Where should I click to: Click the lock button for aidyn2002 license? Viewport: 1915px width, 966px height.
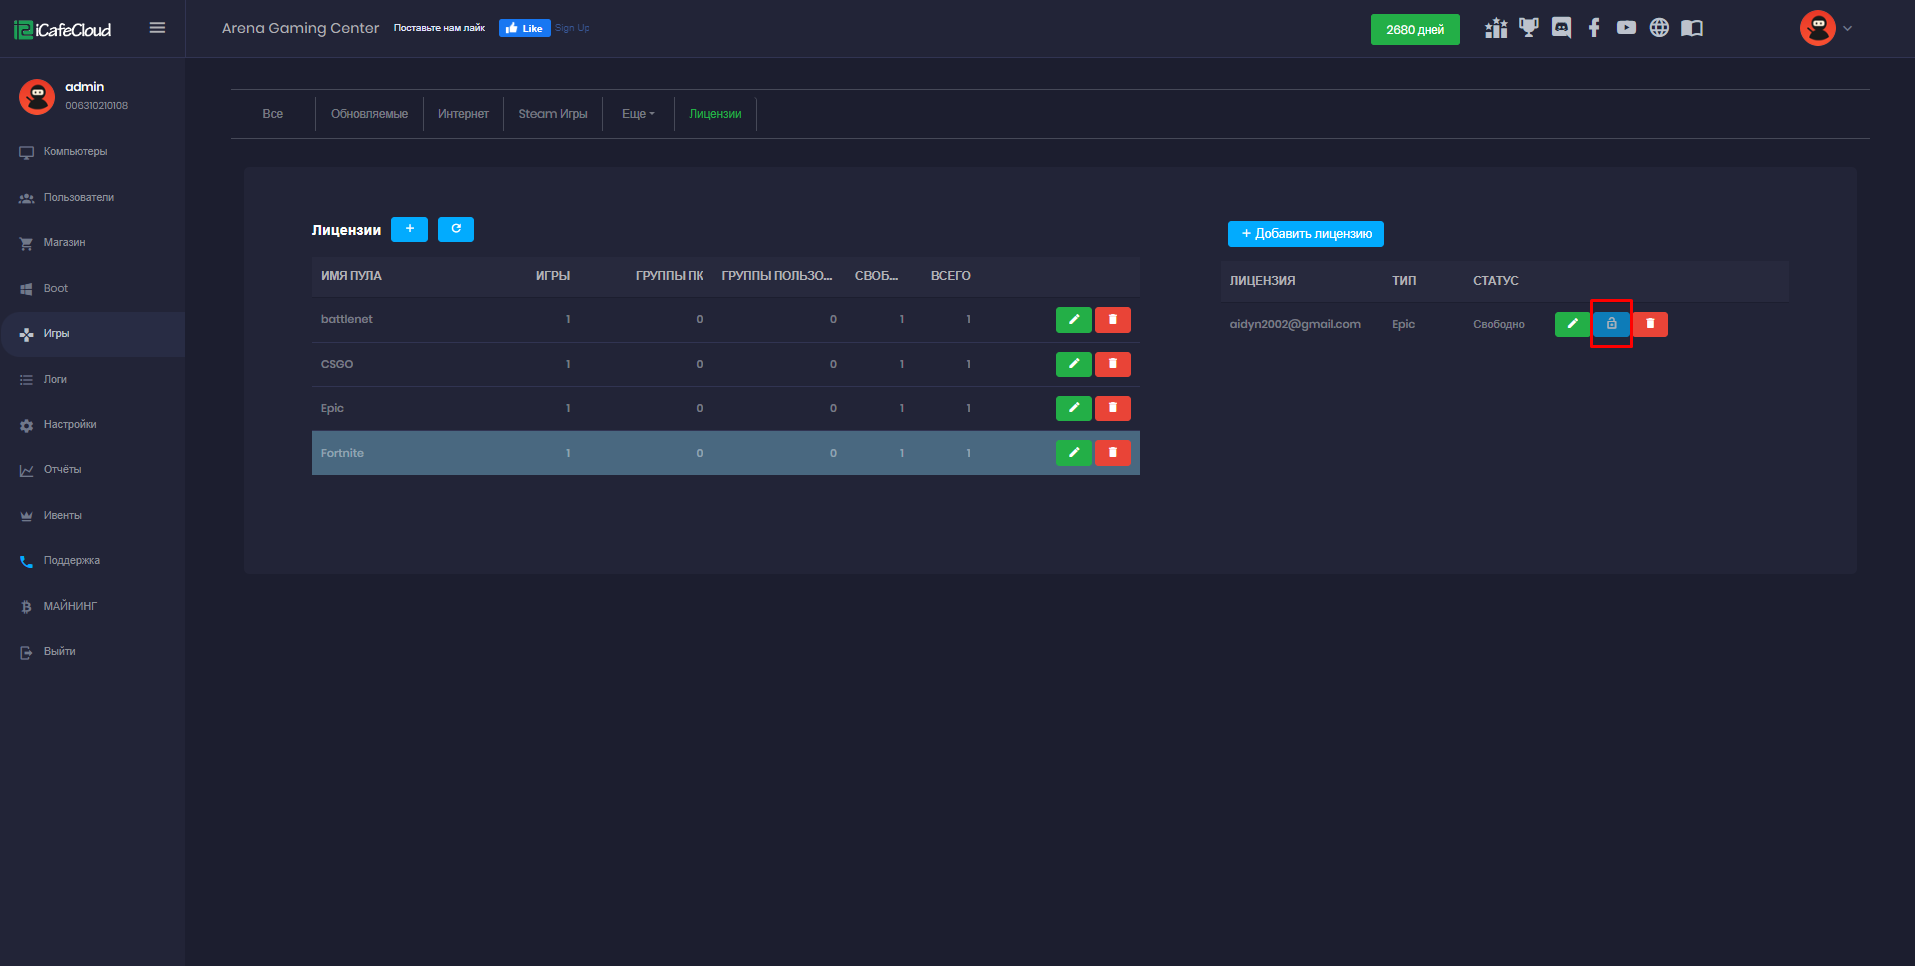click(x=1611, y=324)
